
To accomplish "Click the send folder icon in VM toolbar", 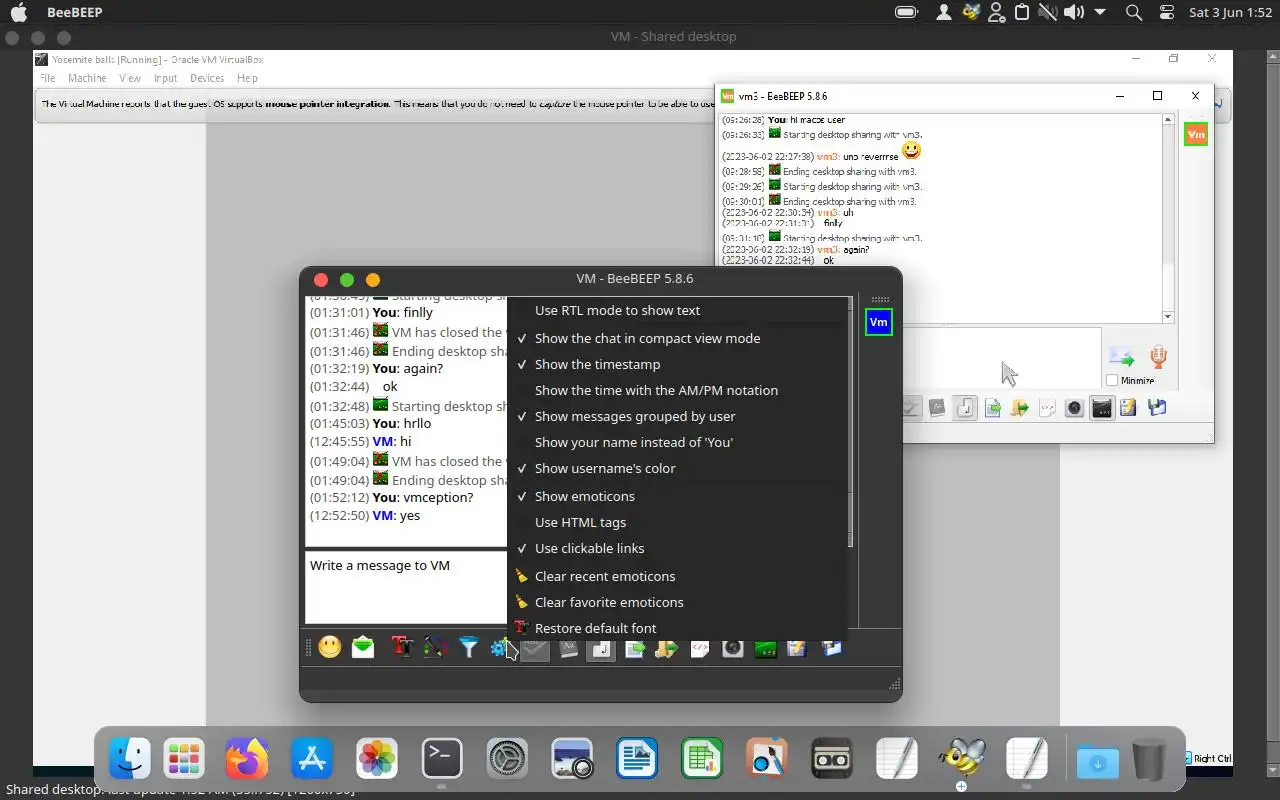I will click(666, 649).
